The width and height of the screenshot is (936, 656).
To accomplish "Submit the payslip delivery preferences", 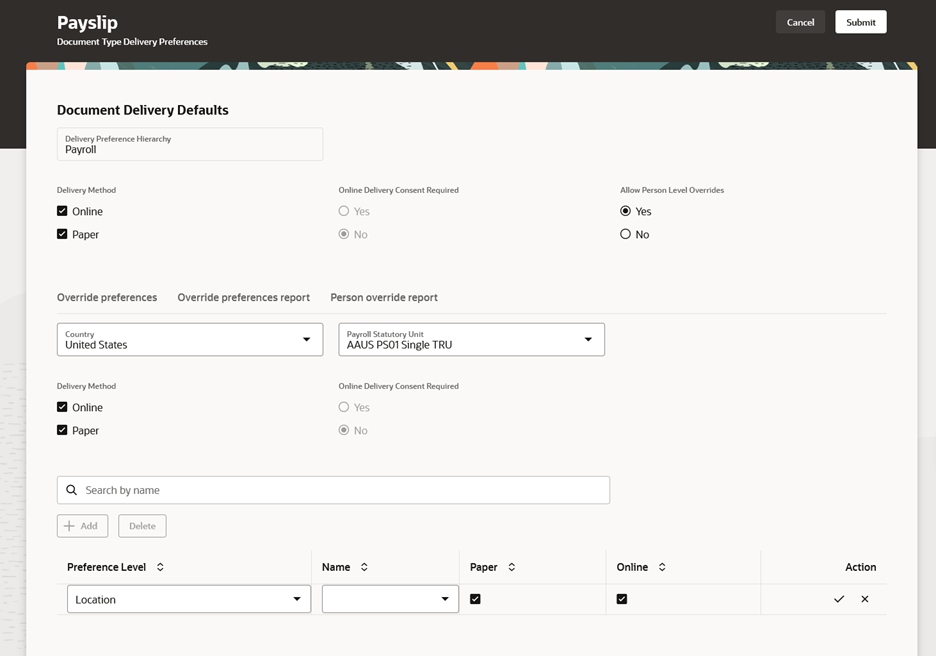I will click(861, 22).
